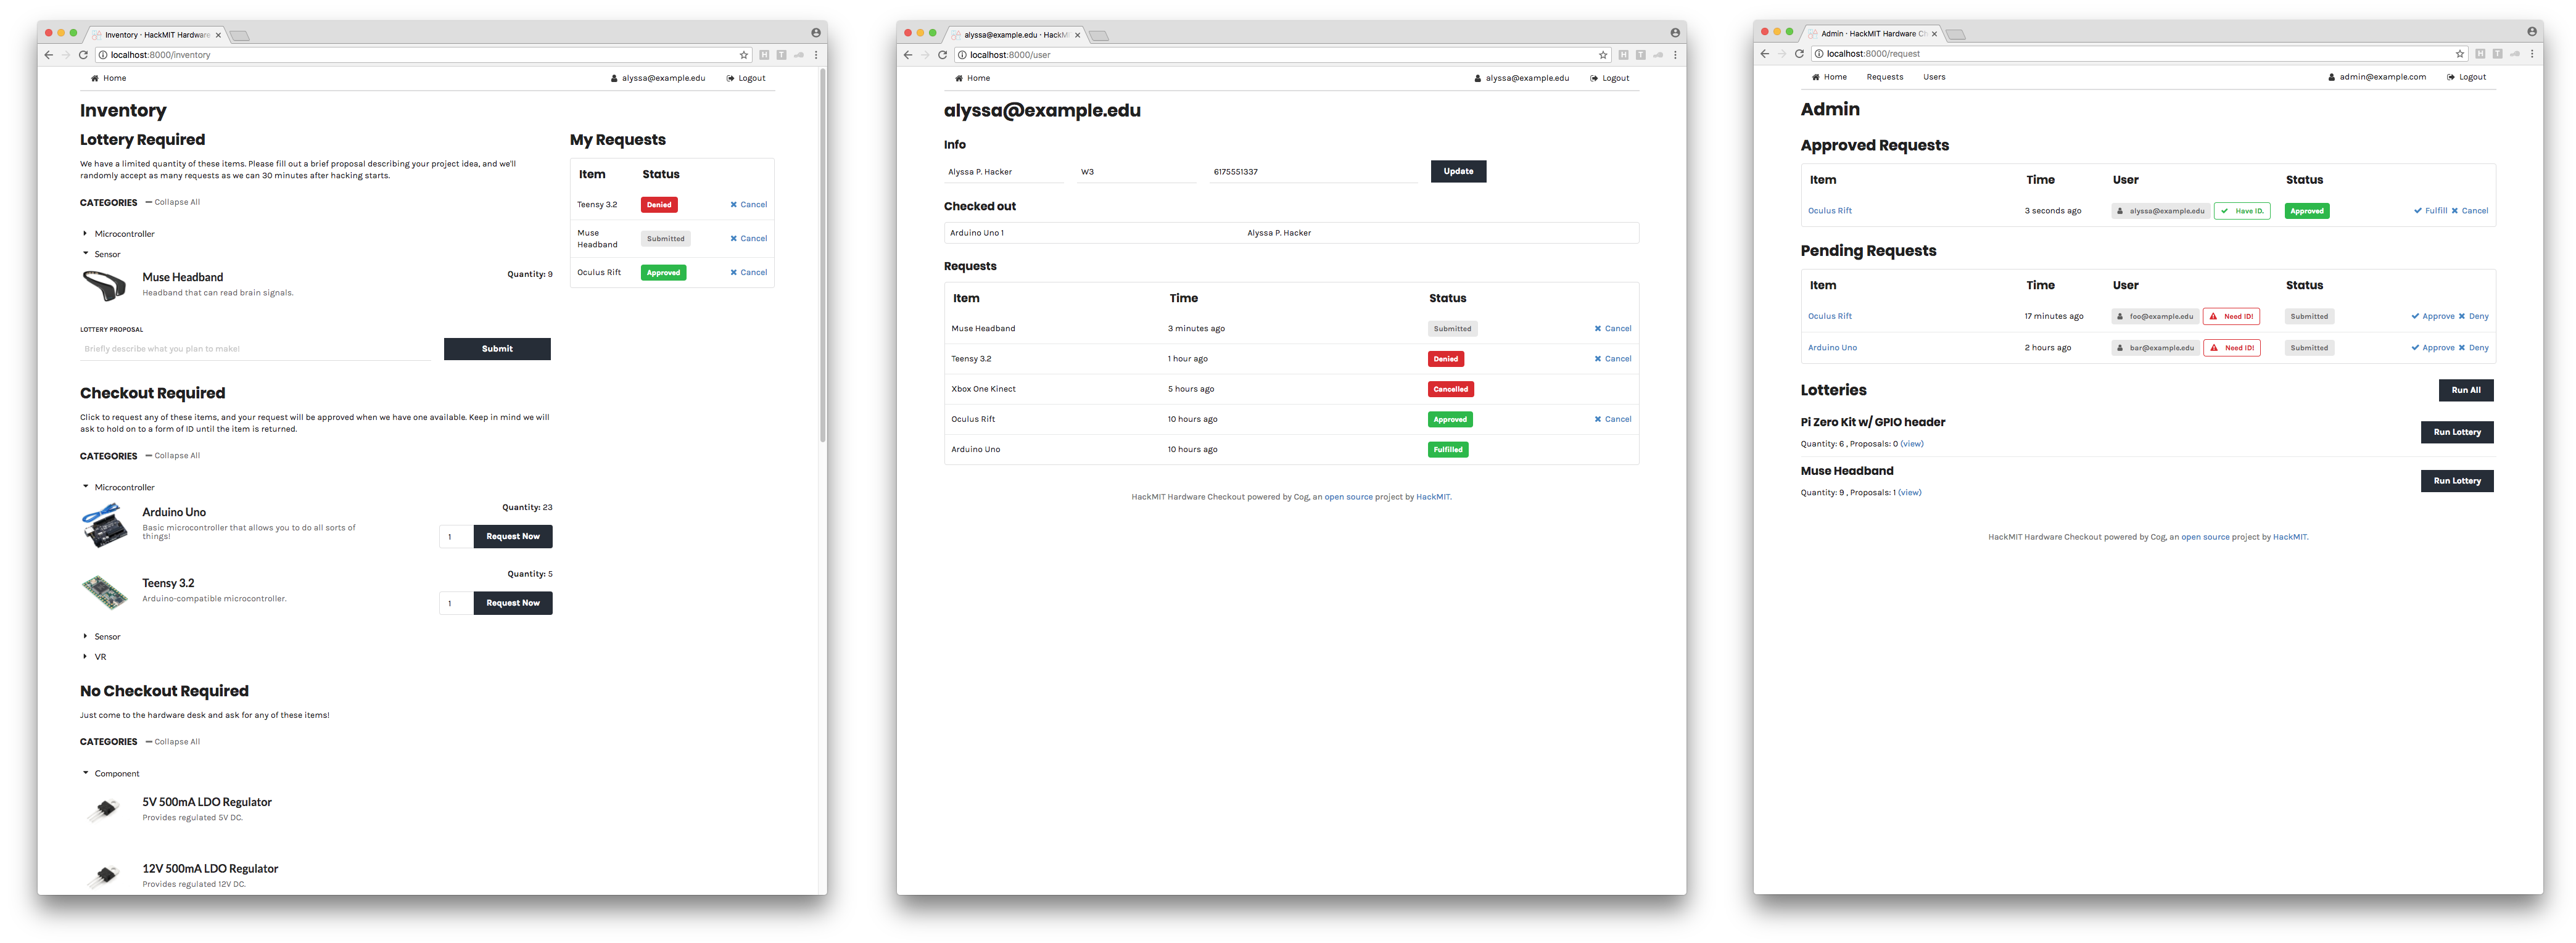The image size is (2576, 943).
Task: Run Lottery for Muse Headband
Action: click(x=2457, y=481)
